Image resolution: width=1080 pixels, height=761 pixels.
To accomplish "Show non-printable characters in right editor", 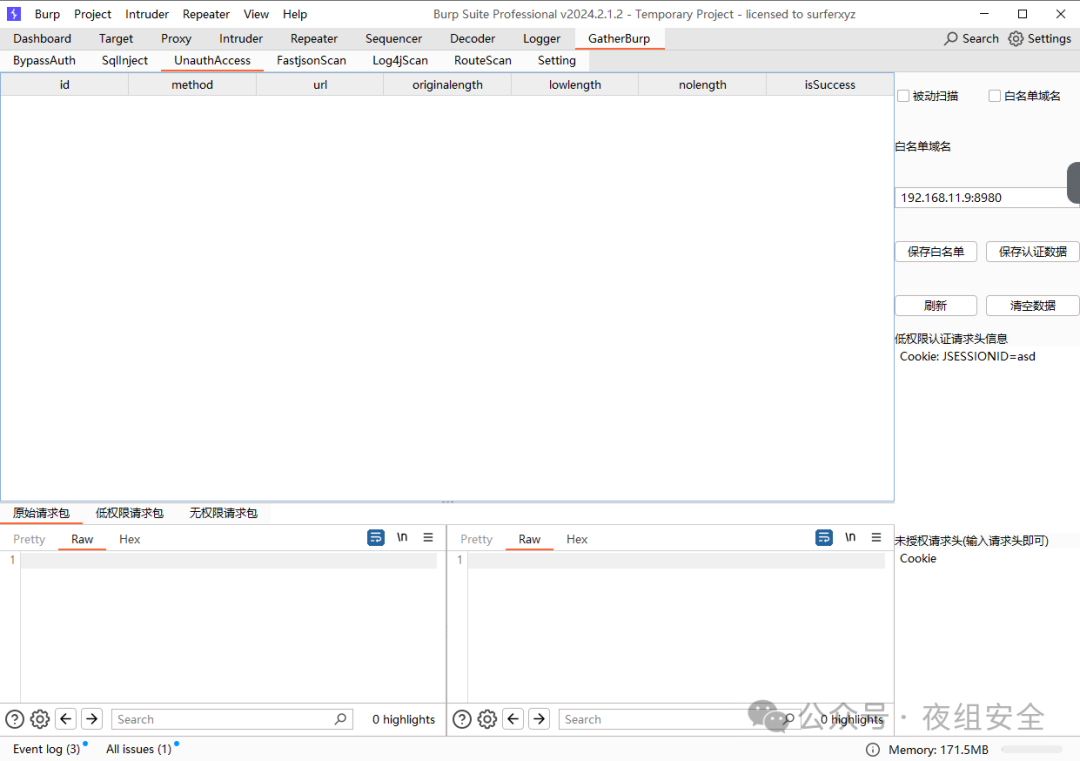I will click(850, 538).
